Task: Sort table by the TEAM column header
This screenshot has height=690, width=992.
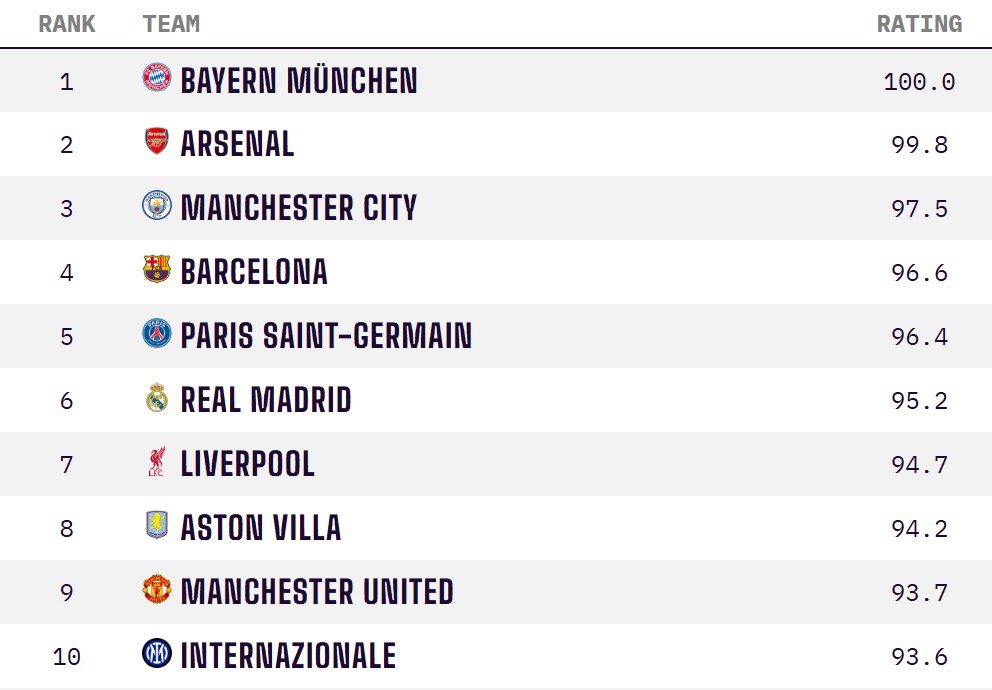Action: click(171, 24)
